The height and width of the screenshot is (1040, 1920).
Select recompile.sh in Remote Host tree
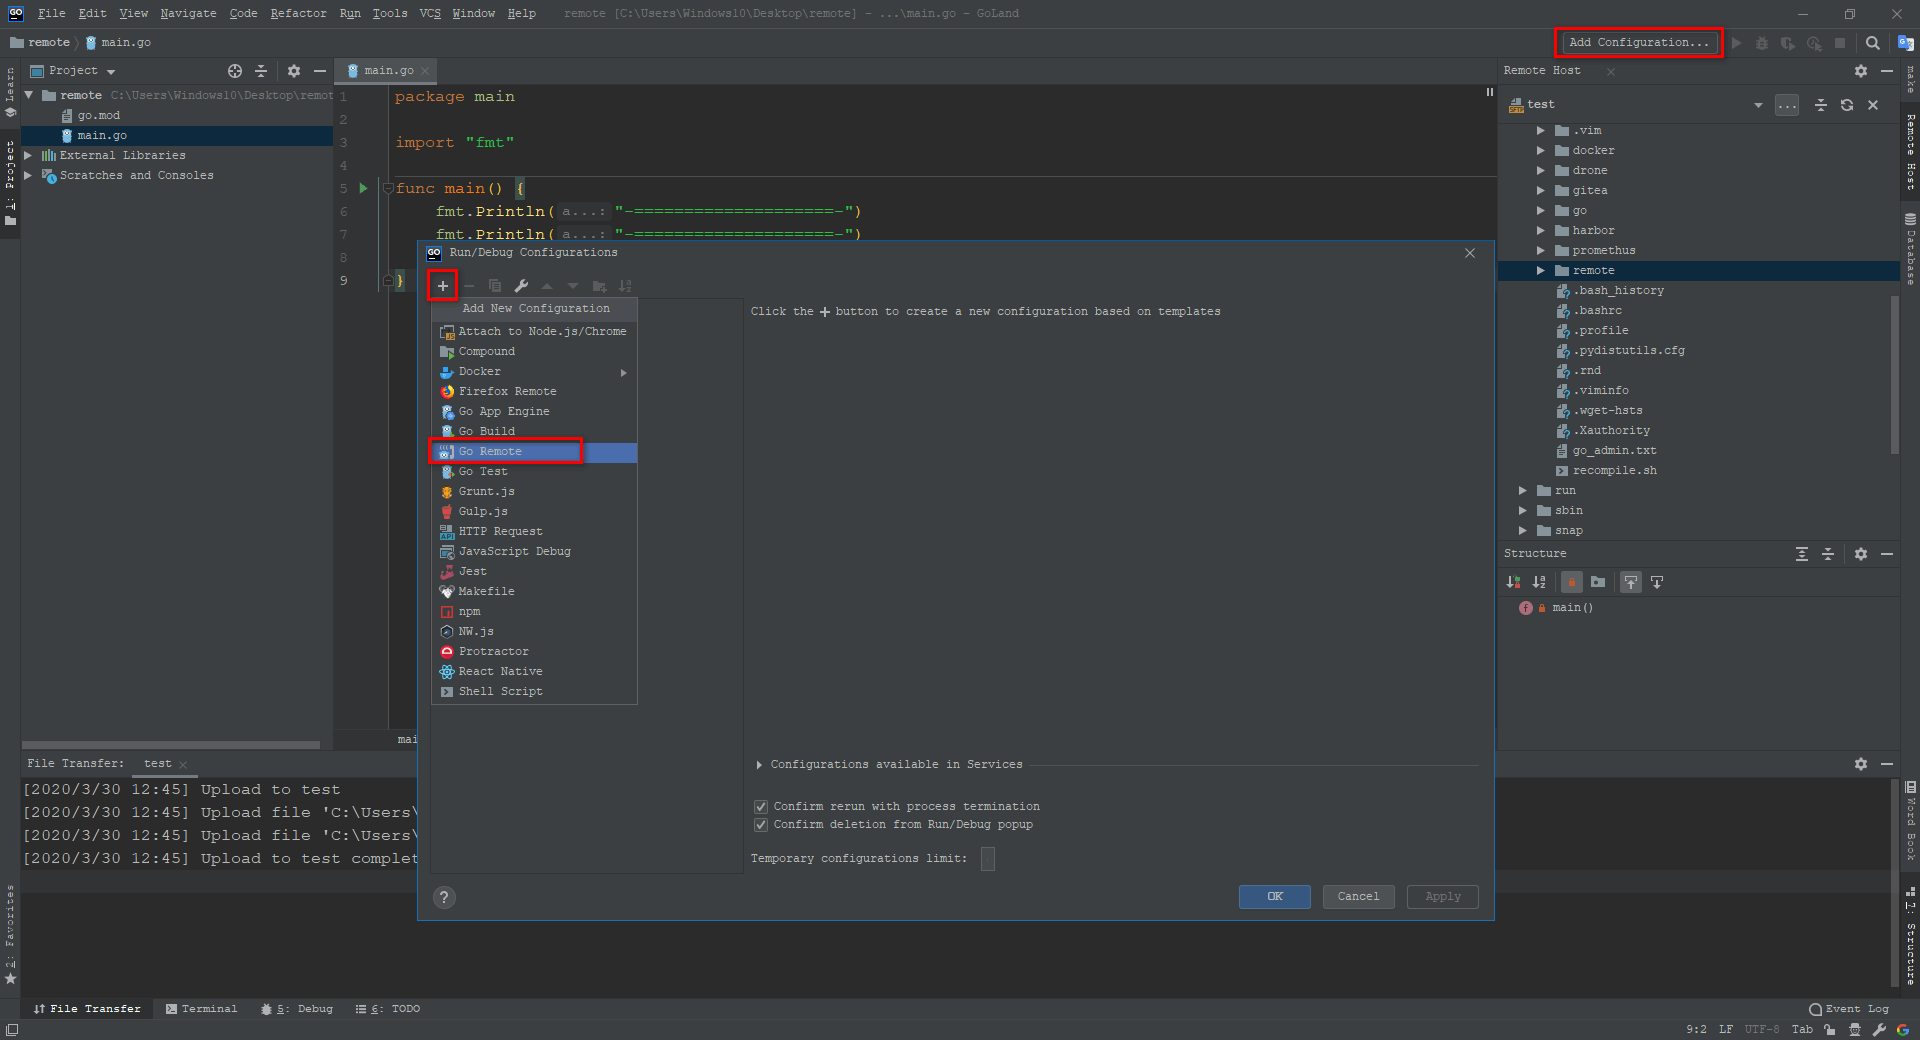coord(1614,471)
